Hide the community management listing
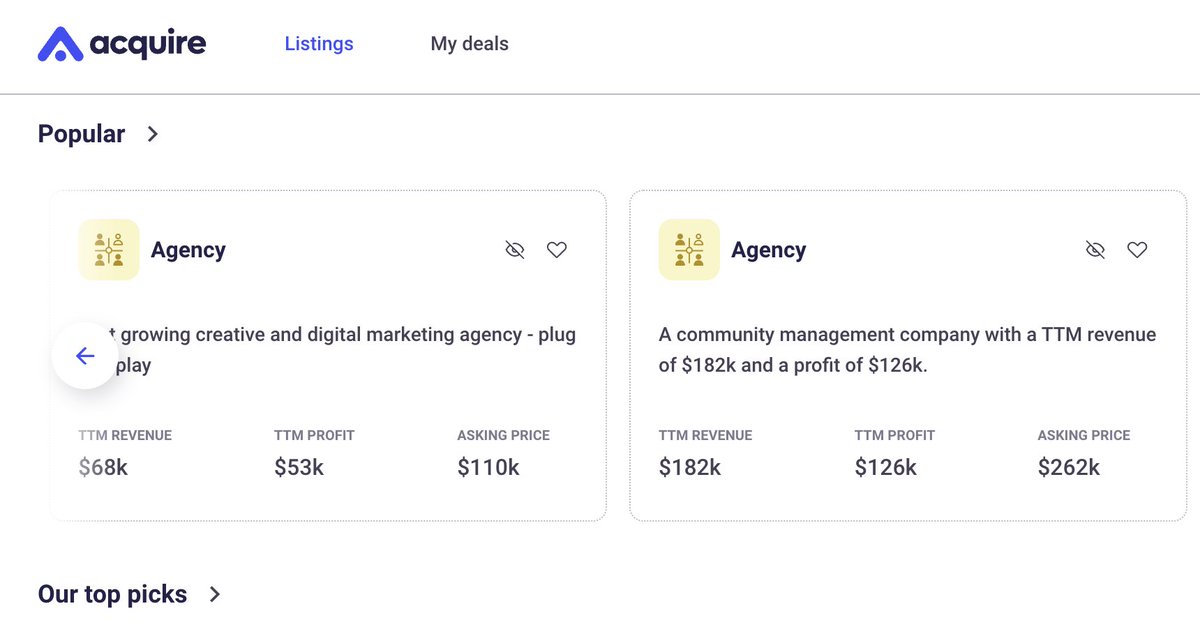This screenshot has height=643, width=1200. tap(1095, 250)
